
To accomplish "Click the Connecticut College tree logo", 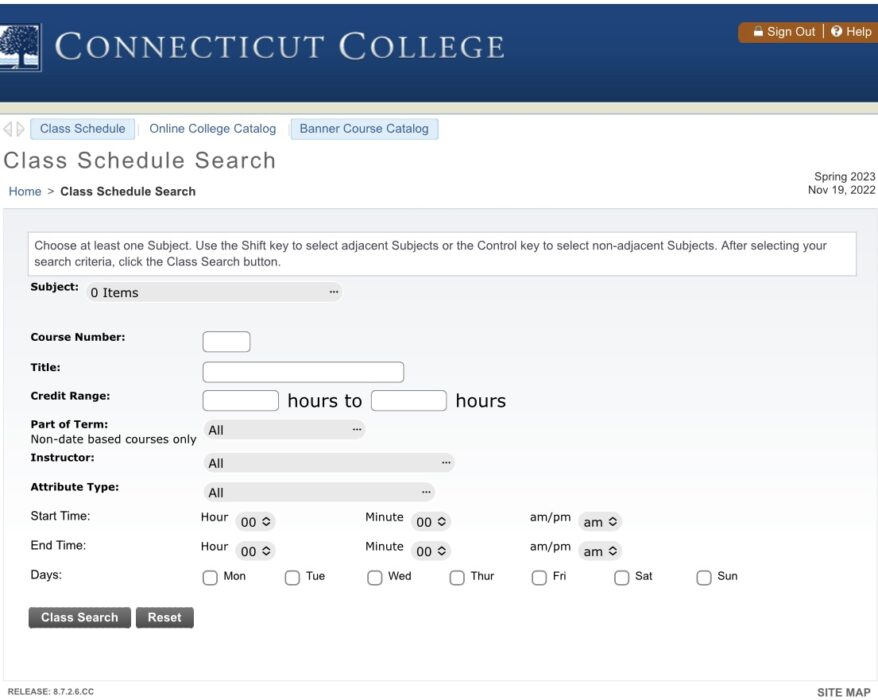I will [x=20, y=47].
